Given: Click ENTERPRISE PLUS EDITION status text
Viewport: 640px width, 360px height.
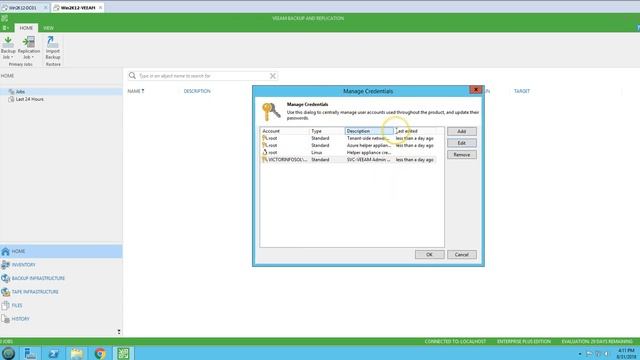Looking at the screenshot, I should point(524,341).
